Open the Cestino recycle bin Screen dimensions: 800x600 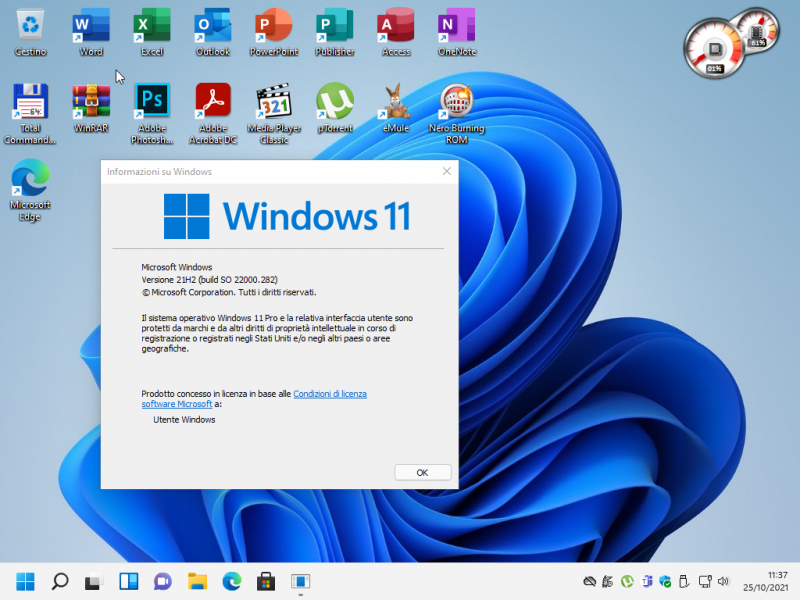point(29,25)
